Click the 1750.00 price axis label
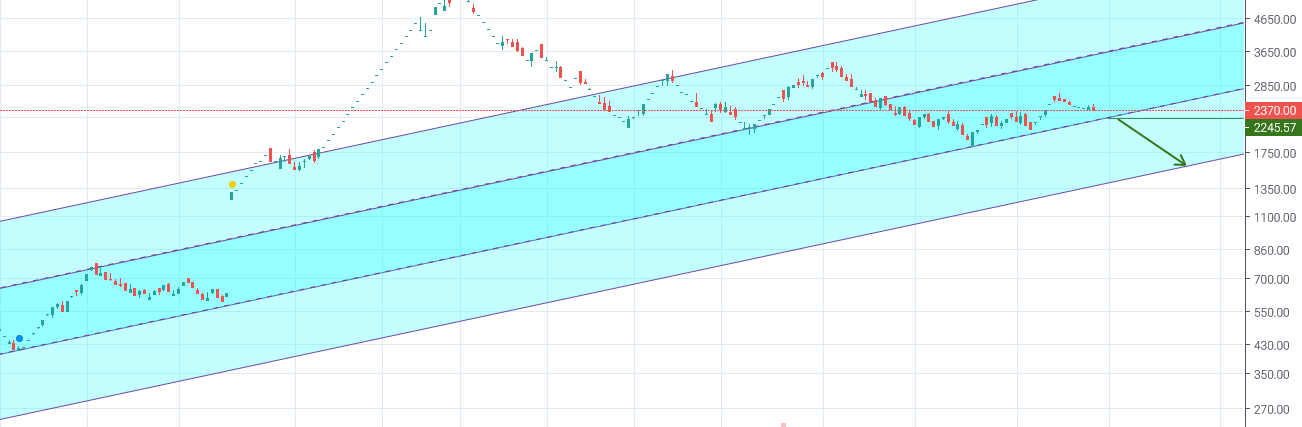Image resolution: width=1302 pixels, height=427 pixels. (1274, 153)
